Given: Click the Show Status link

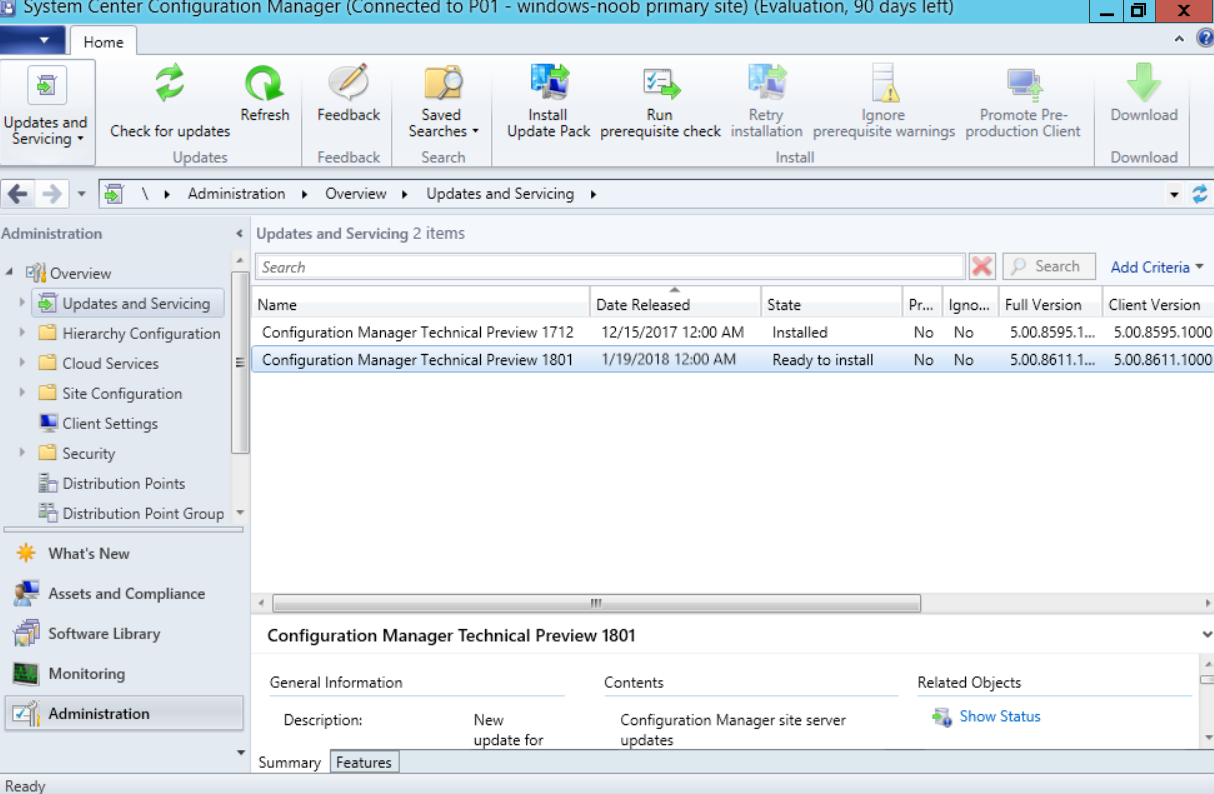Looking at the screenshot, I should coord(1000,716).
